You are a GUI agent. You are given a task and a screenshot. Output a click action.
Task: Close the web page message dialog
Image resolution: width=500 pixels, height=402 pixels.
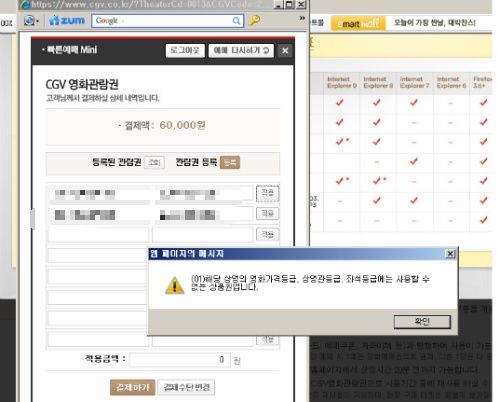point(450,254)
